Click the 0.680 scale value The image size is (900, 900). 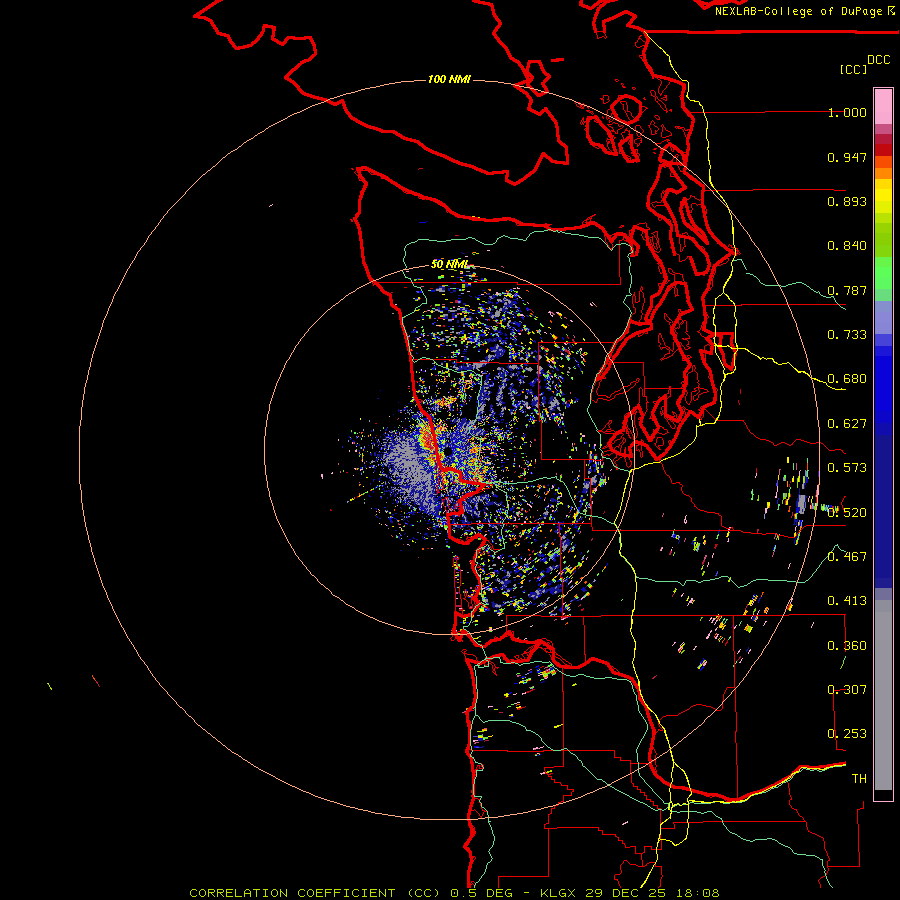(x=847, y=379)
